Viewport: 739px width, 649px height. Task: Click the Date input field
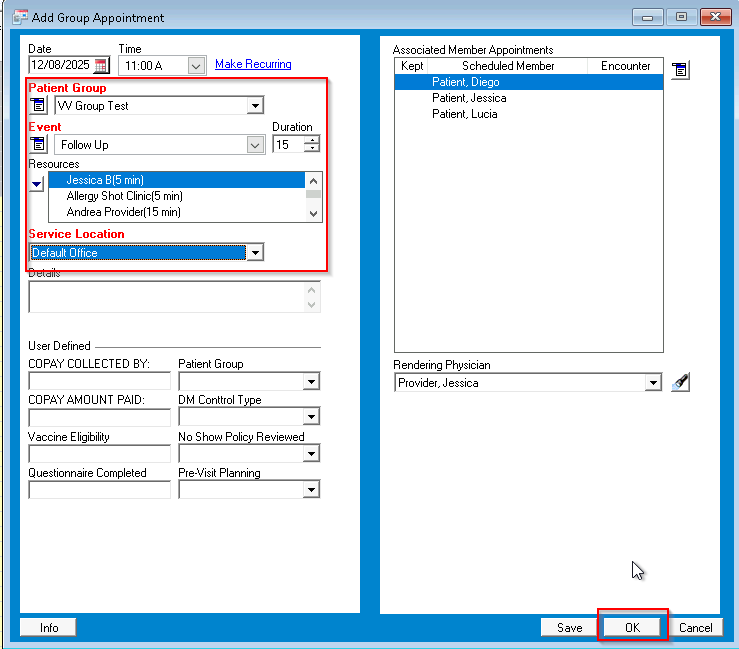tap(61, 65)
